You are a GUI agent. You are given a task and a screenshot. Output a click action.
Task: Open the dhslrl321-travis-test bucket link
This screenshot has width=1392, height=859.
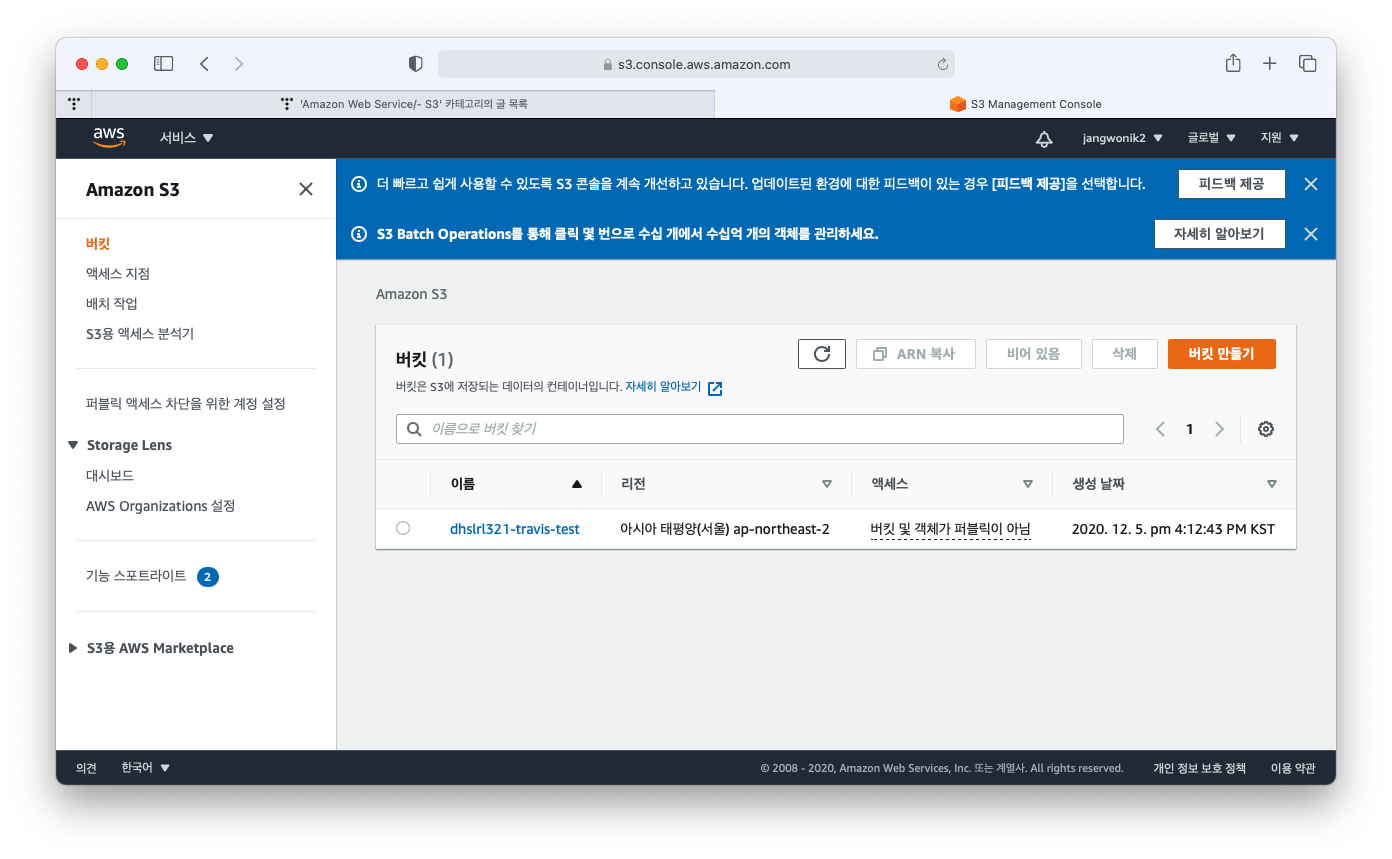tap(515, 529)
